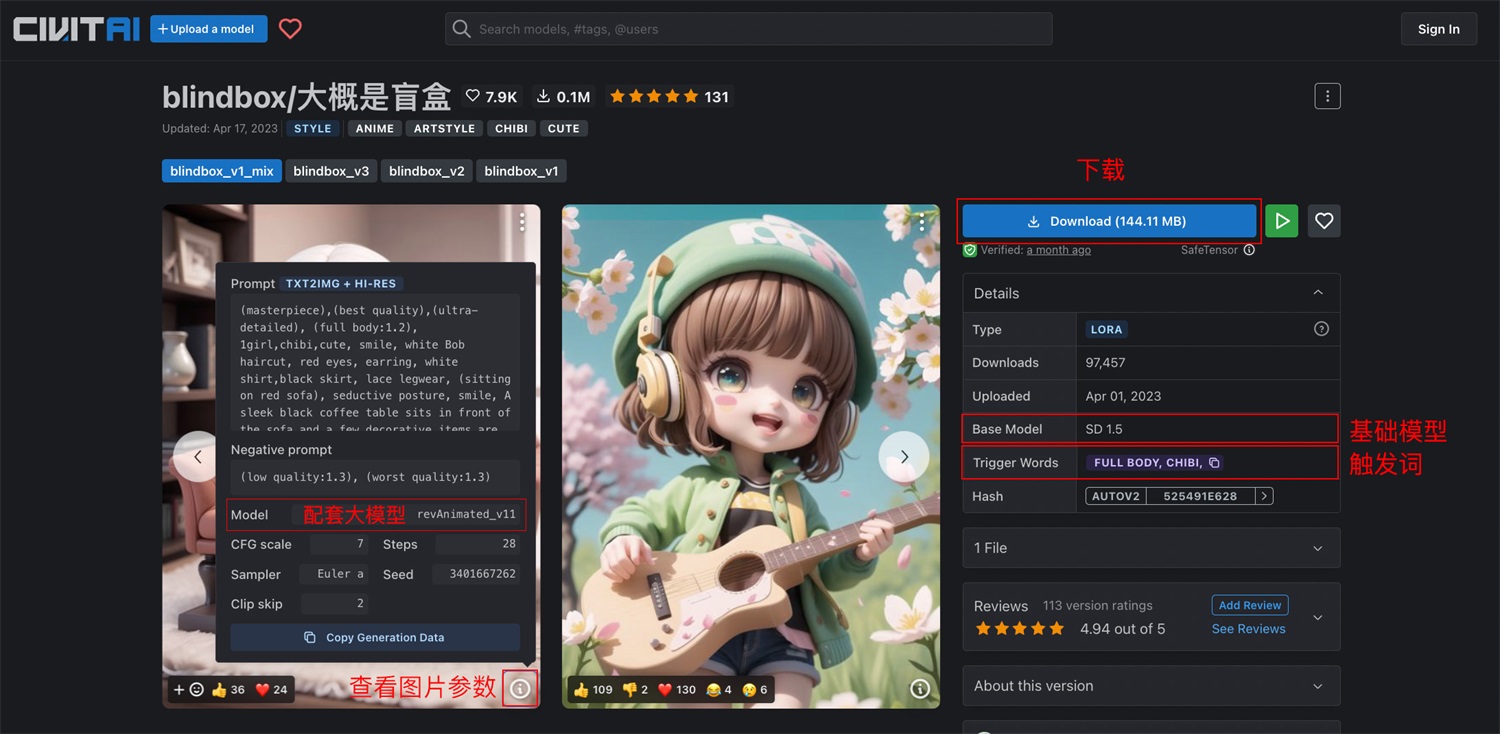The width and height of the screenshot is (1500, 734).
Task: Toggle the heart reaction on the guitar image
Action: click(x=664, y=689)
